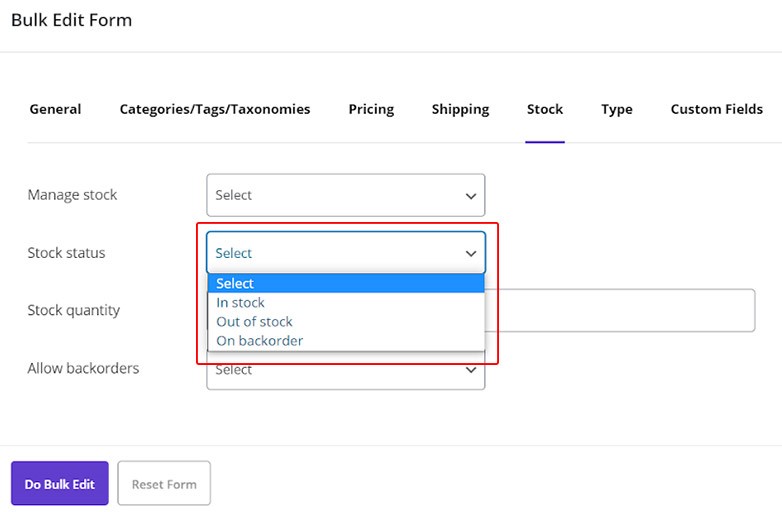Select On backorder from dropdown list
782x512 pixels.
(260, 340)
